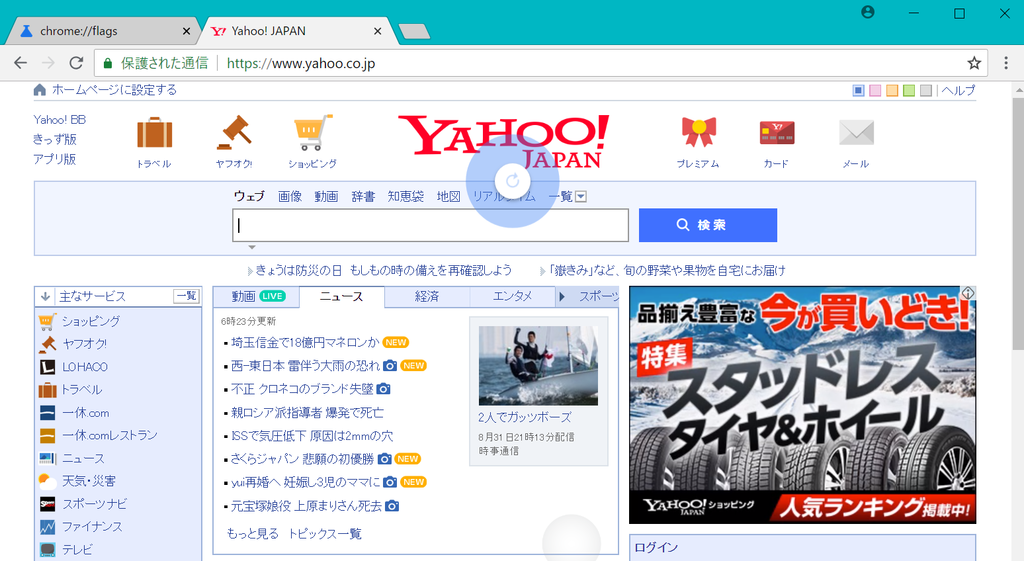Reload the page with the refresh button
The width and height of the screenshot is (1024, 561).
click(x=76, y=63)
